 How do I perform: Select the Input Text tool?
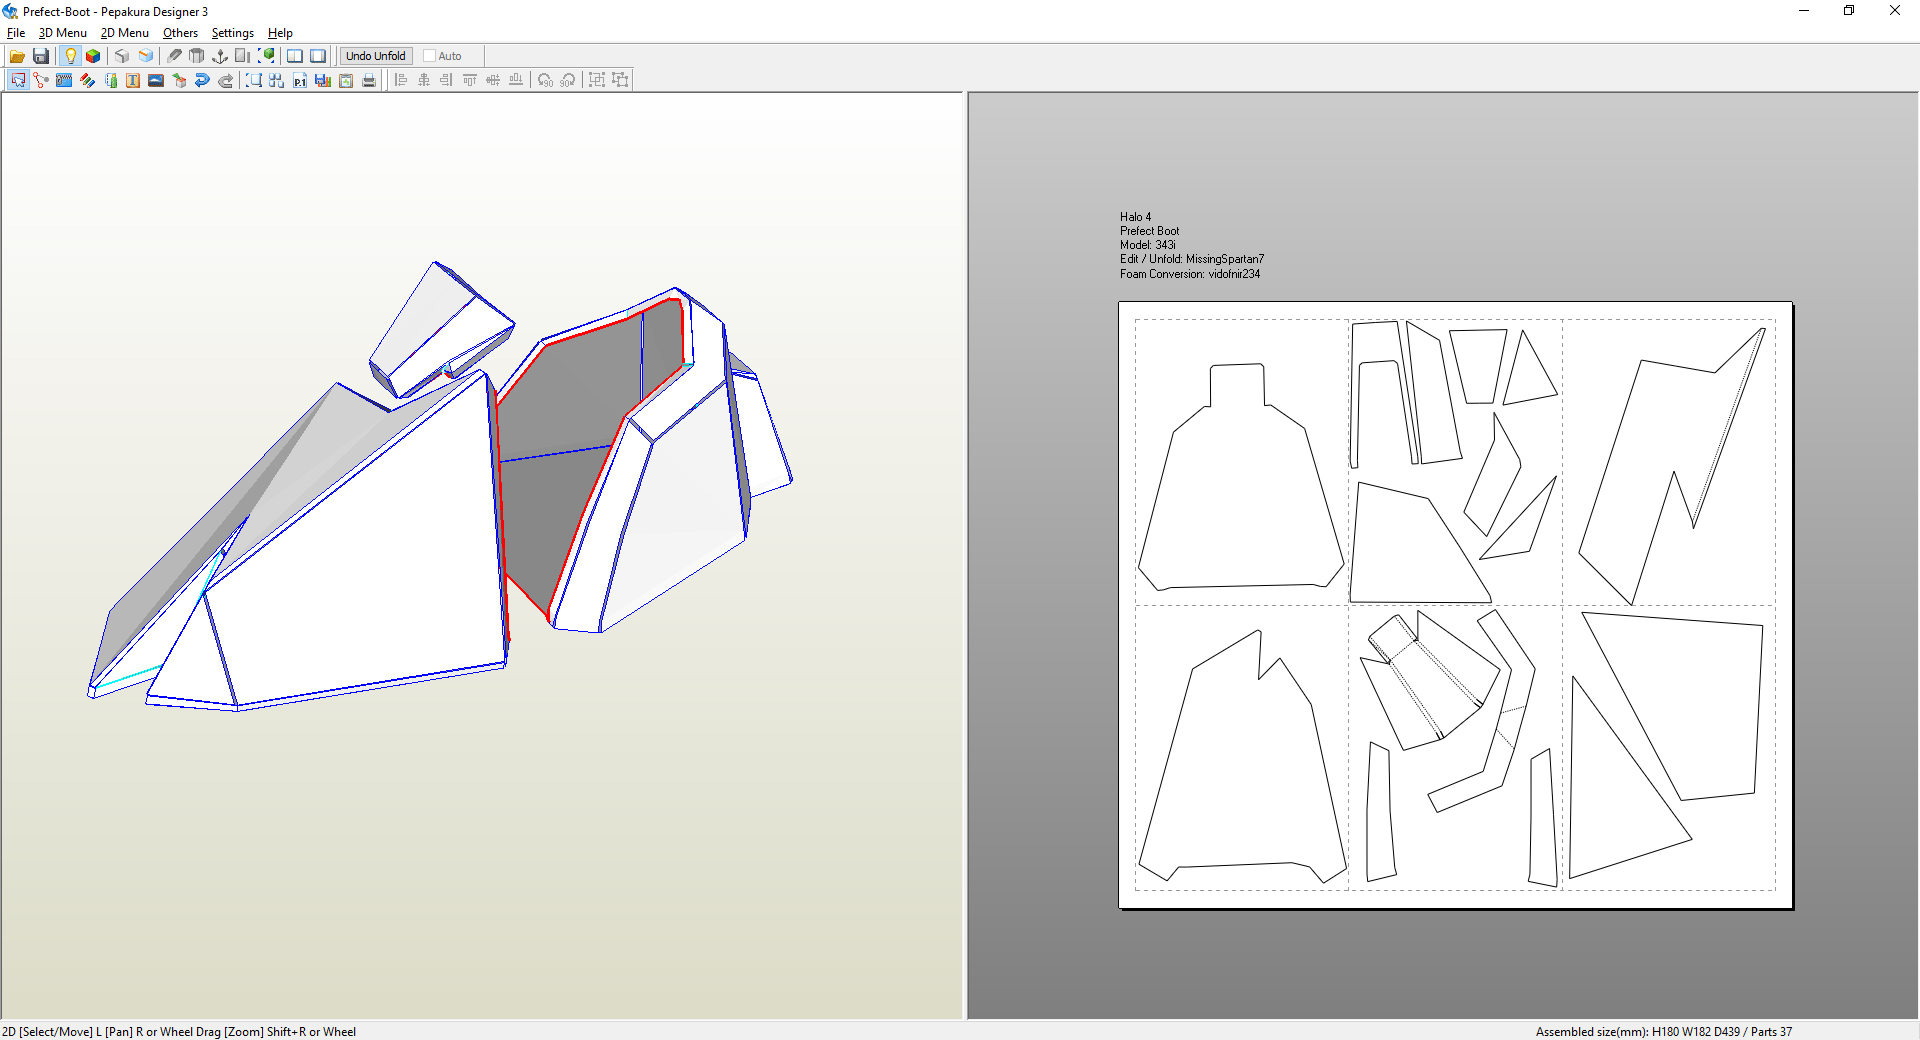133,80
